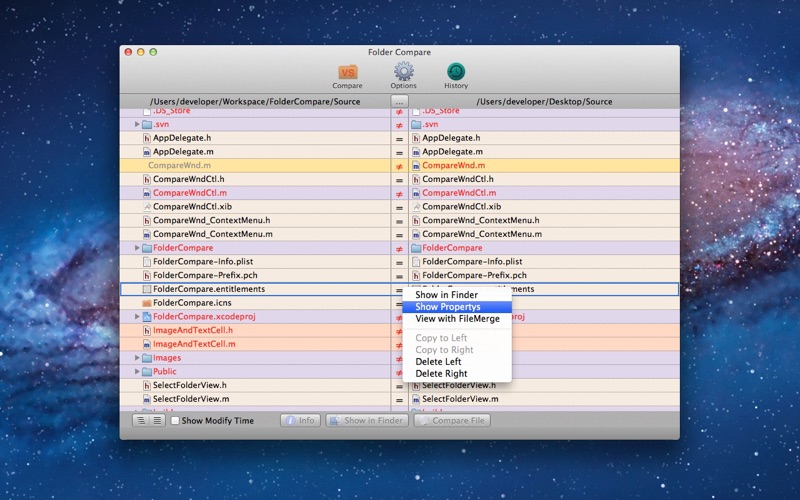Choose View with FileMerge
The width and height of the screenshot is (800, 500).
457,319
